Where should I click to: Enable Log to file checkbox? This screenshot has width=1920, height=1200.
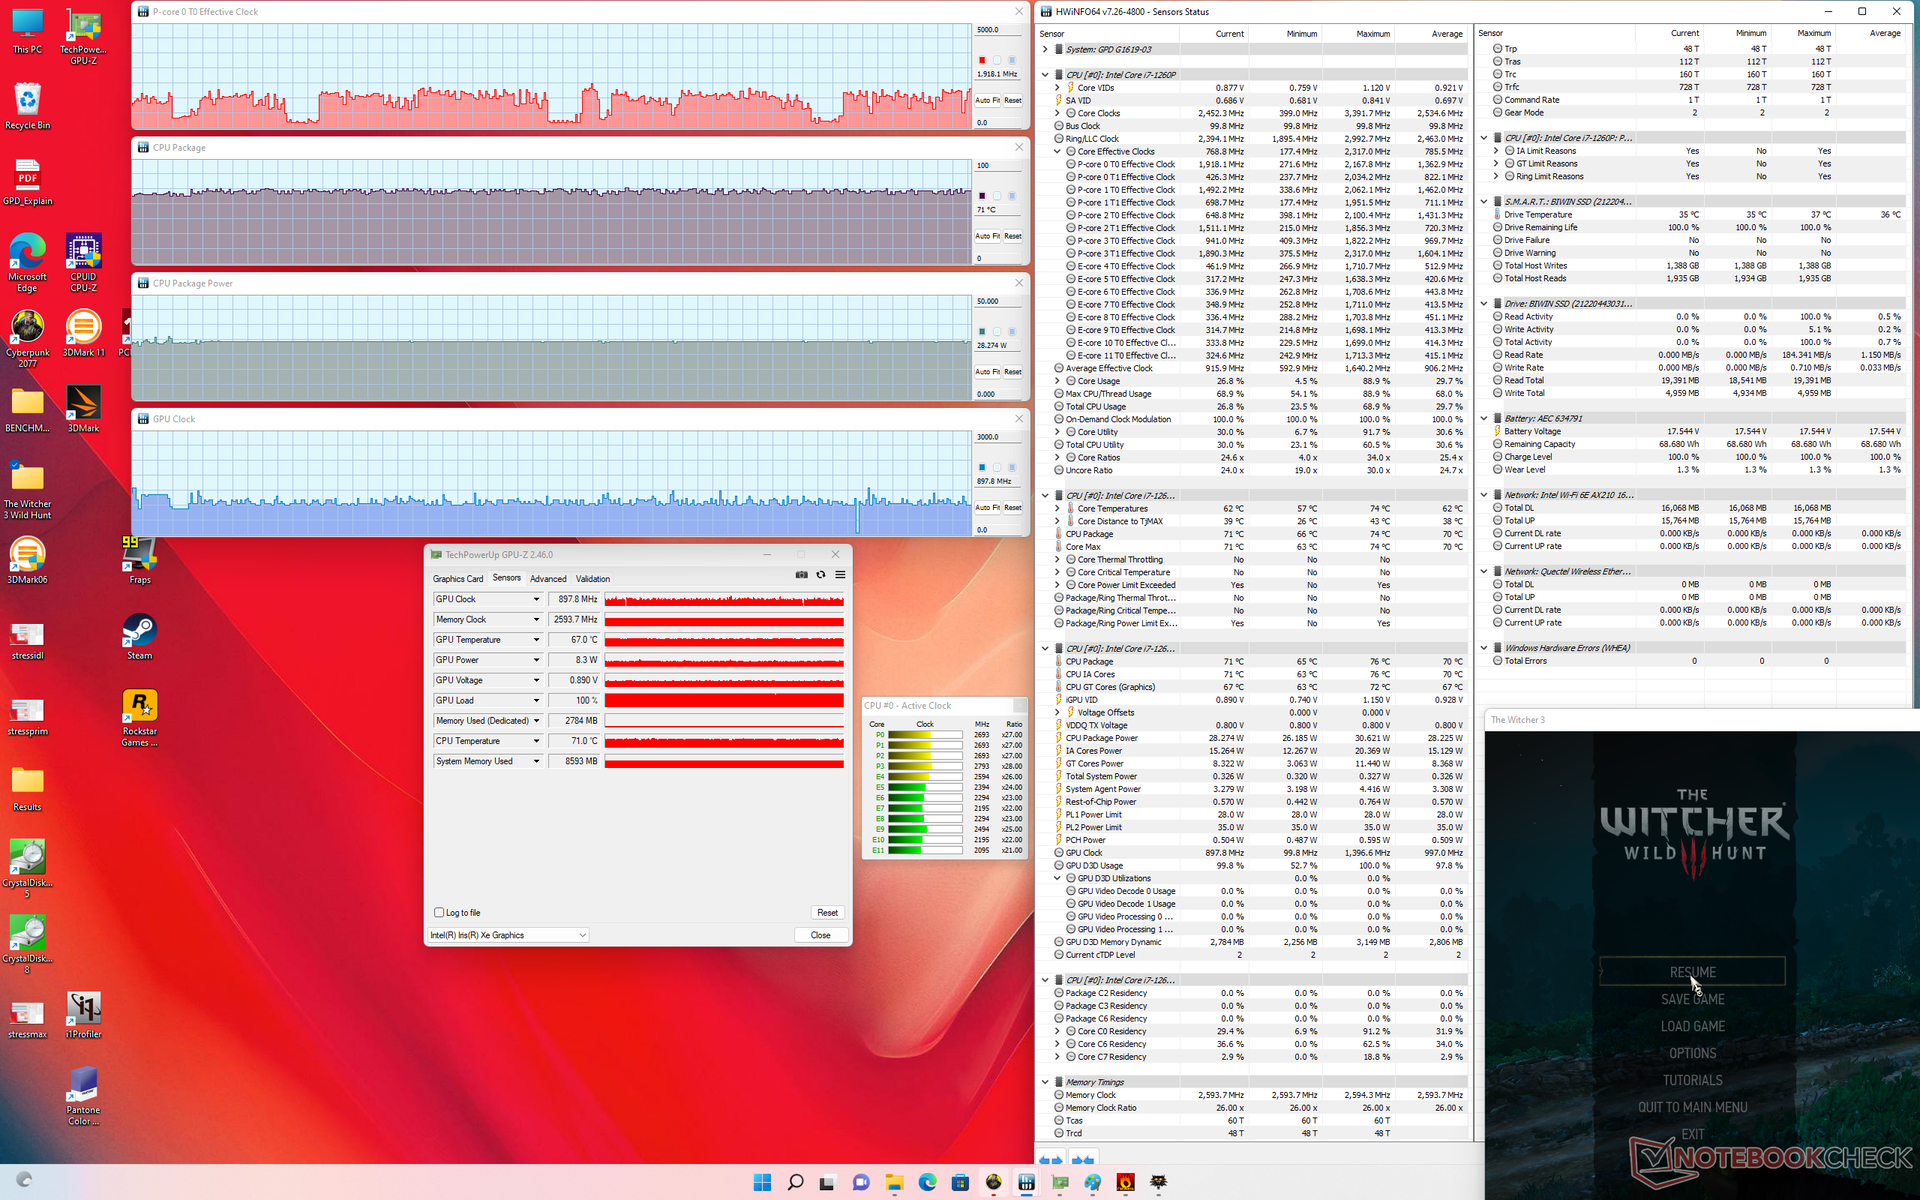pyautogui.click(x=439, y=912)
